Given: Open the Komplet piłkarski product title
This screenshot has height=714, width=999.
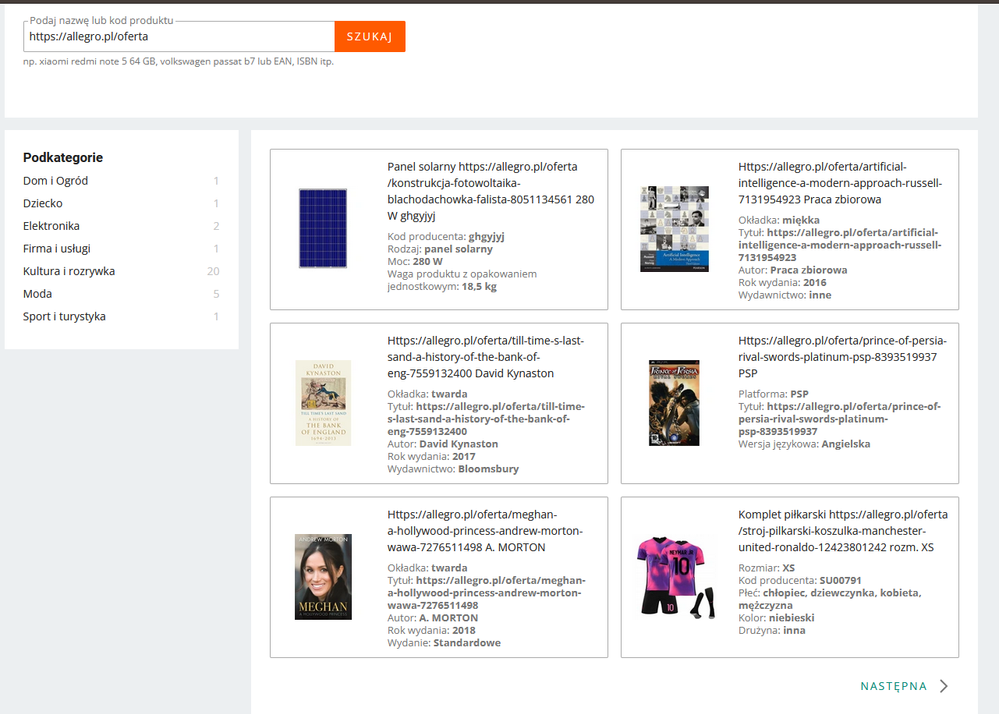Looking at the screenshot, I should pos(843,531).
